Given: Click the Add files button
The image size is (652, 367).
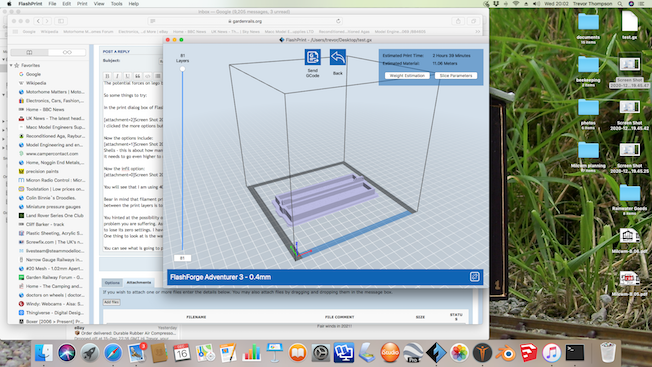Looking at the screenshot, I should click(111, 302).
